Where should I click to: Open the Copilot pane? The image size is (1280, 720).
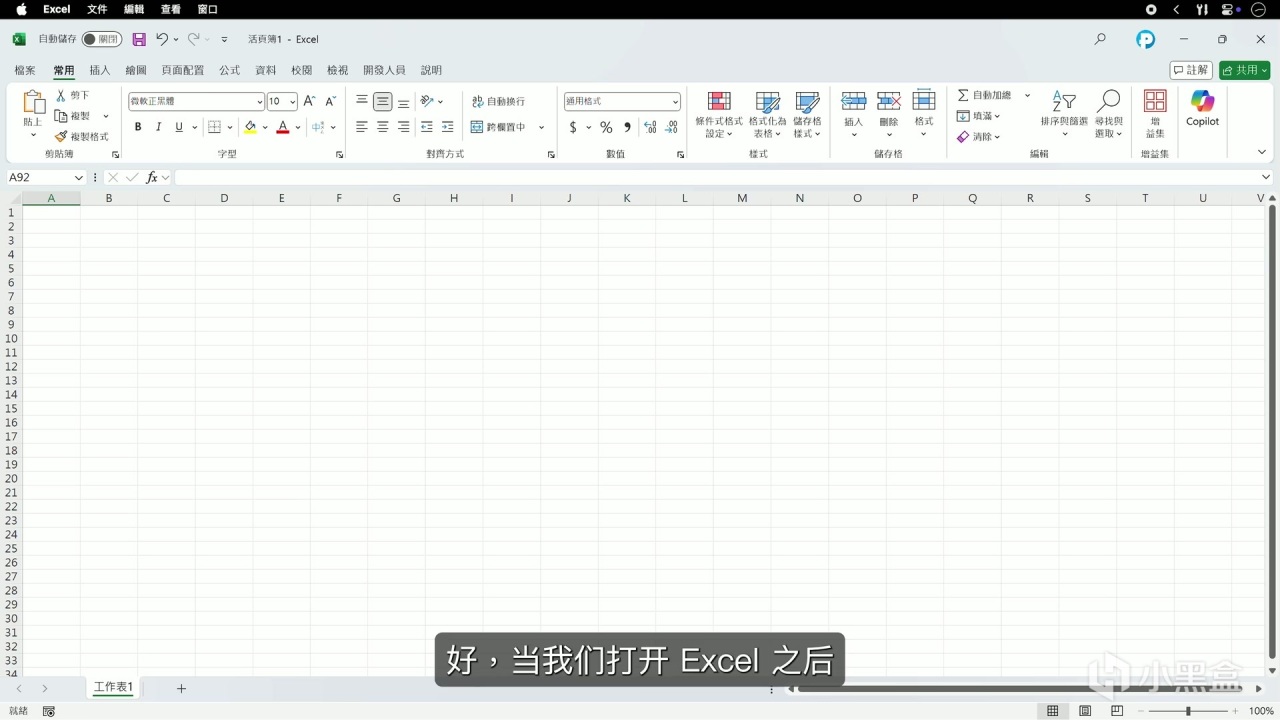(x=1202, y=108)
